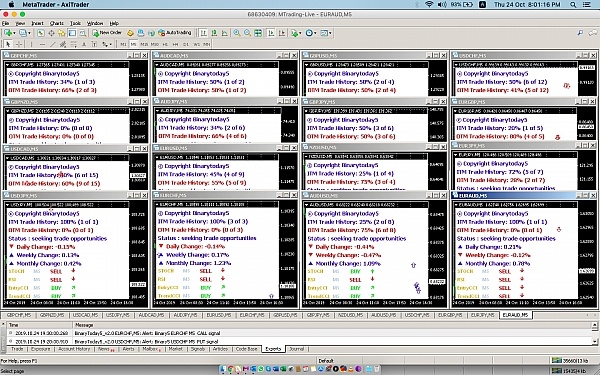600x375 pixels.
Task: Select the Trendline drawing tool
Action: click(53, 44)
